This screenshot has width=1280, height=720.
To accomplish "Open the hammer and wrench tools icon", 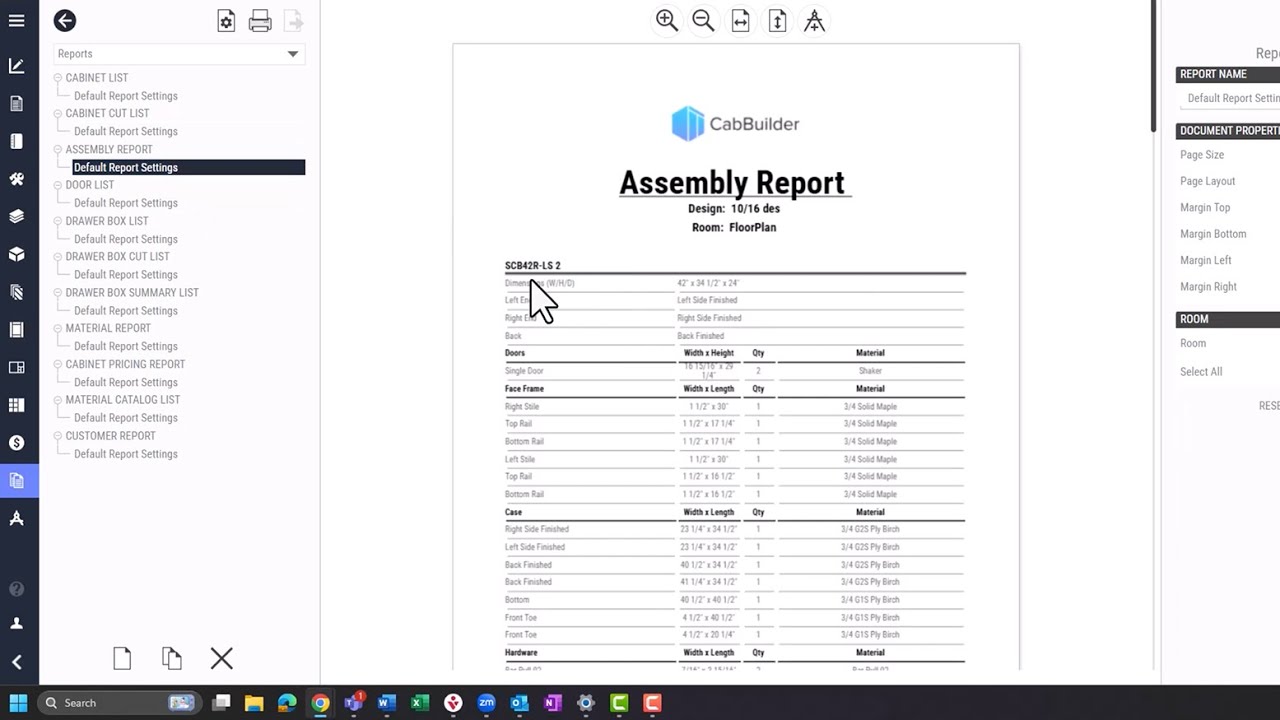I will pos(16,179).
